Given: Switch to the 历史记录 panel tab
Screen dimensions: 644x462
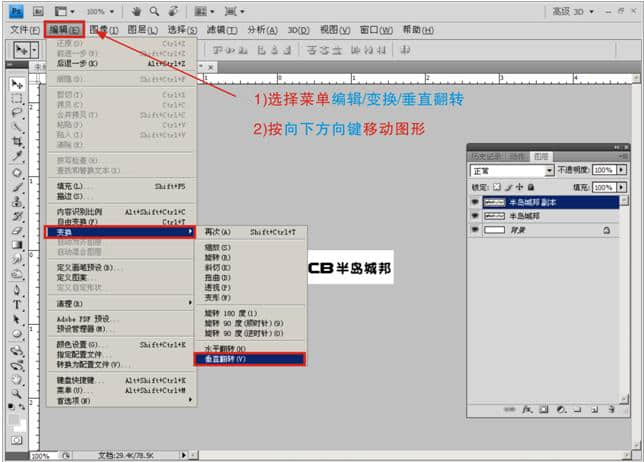Looking at the screenshot, I should (x=485, y=156).
